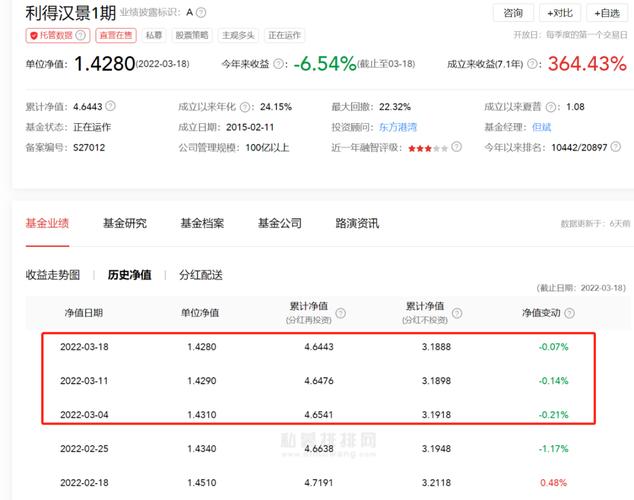
Task: Open 东方港湾 investment advisor link
Action: click(x=398, y=127)
